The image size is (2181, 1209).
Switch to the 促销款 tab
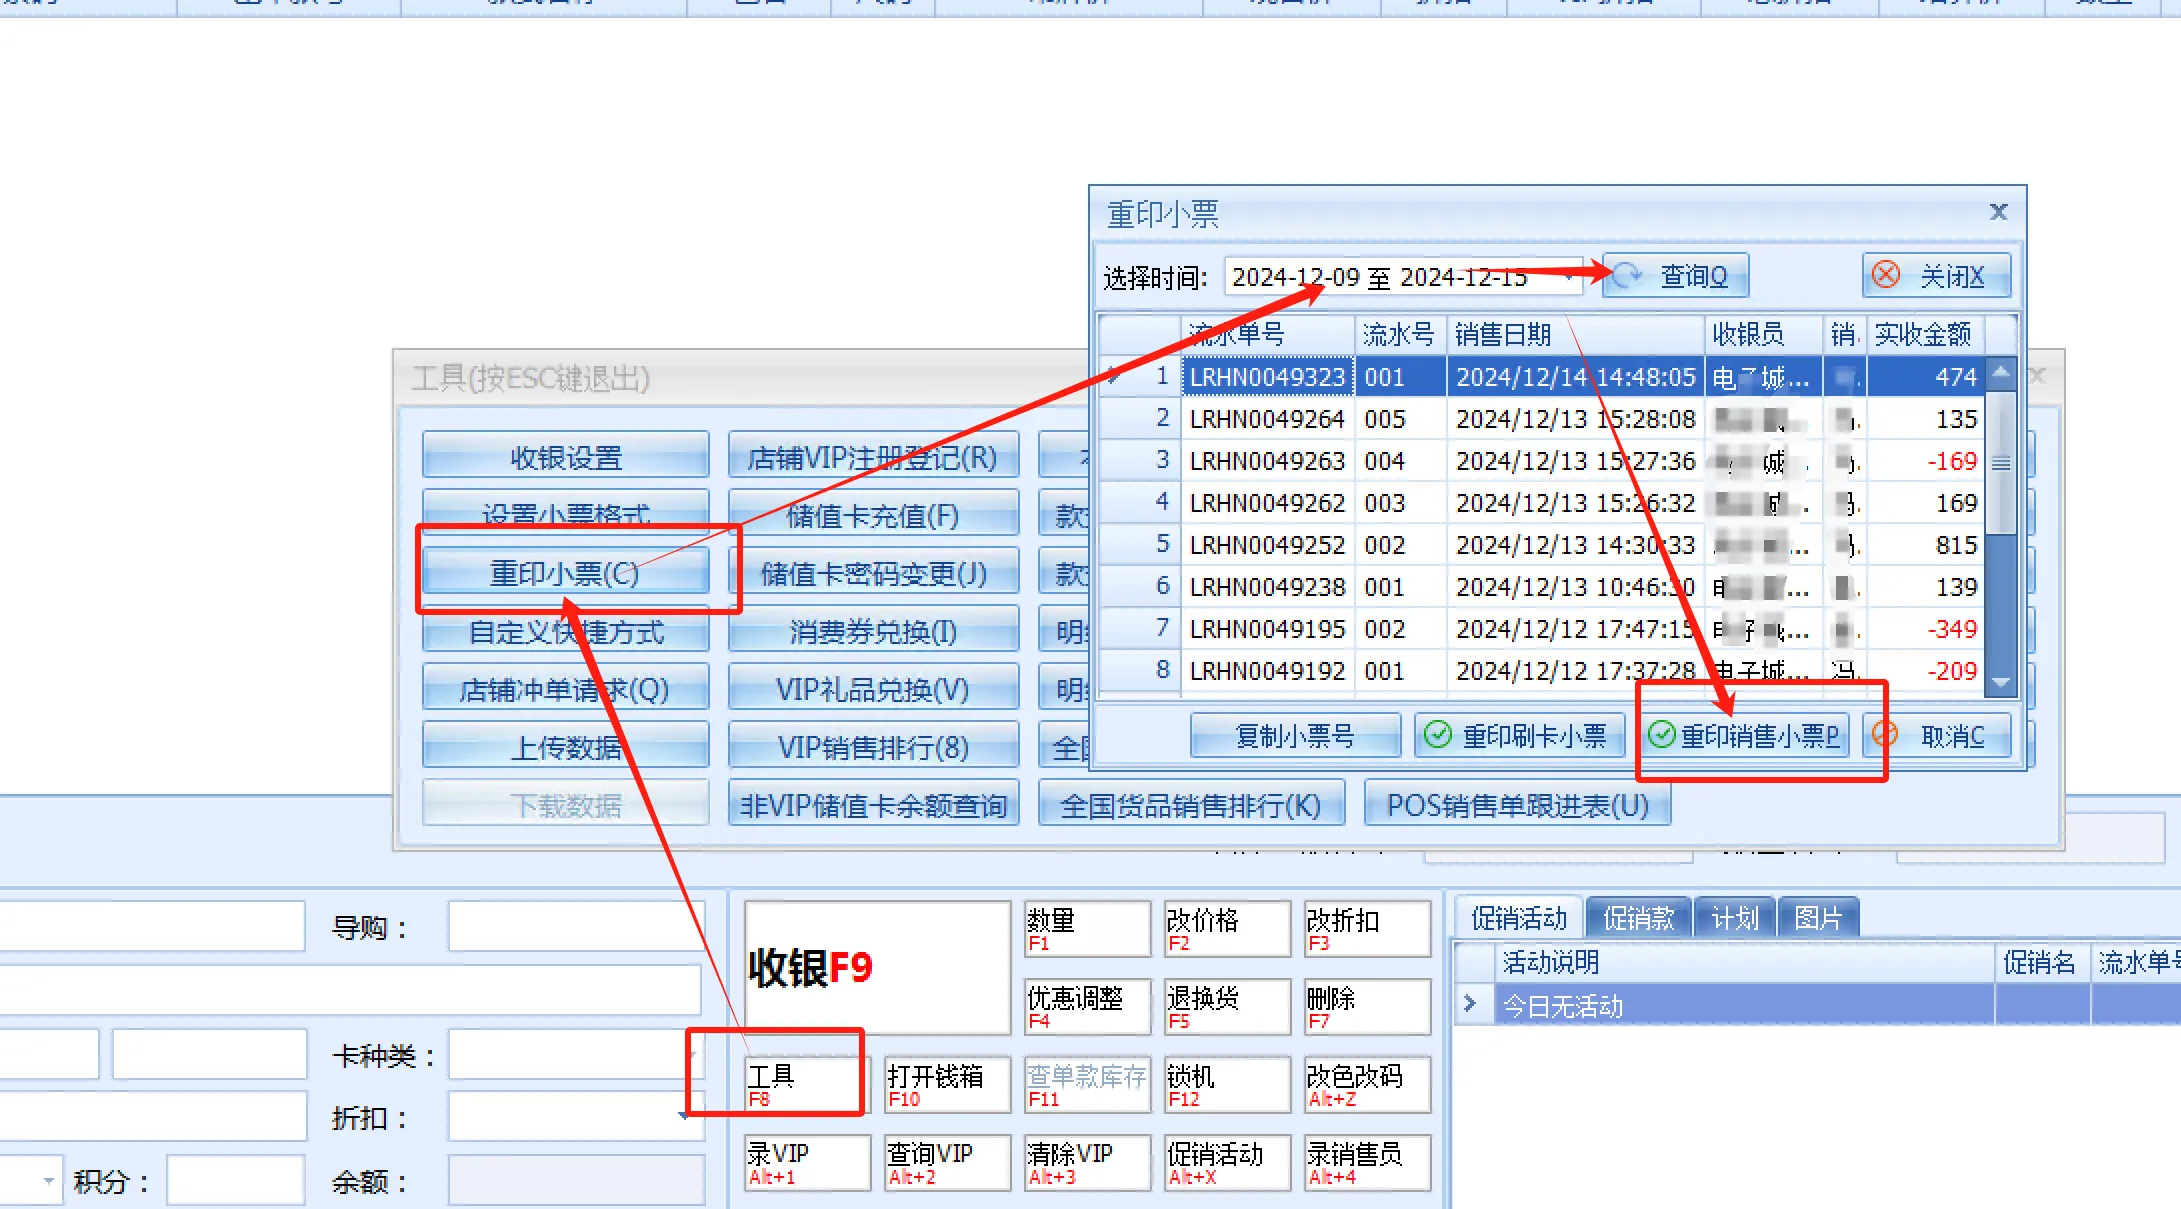(x=1638, y=918)
